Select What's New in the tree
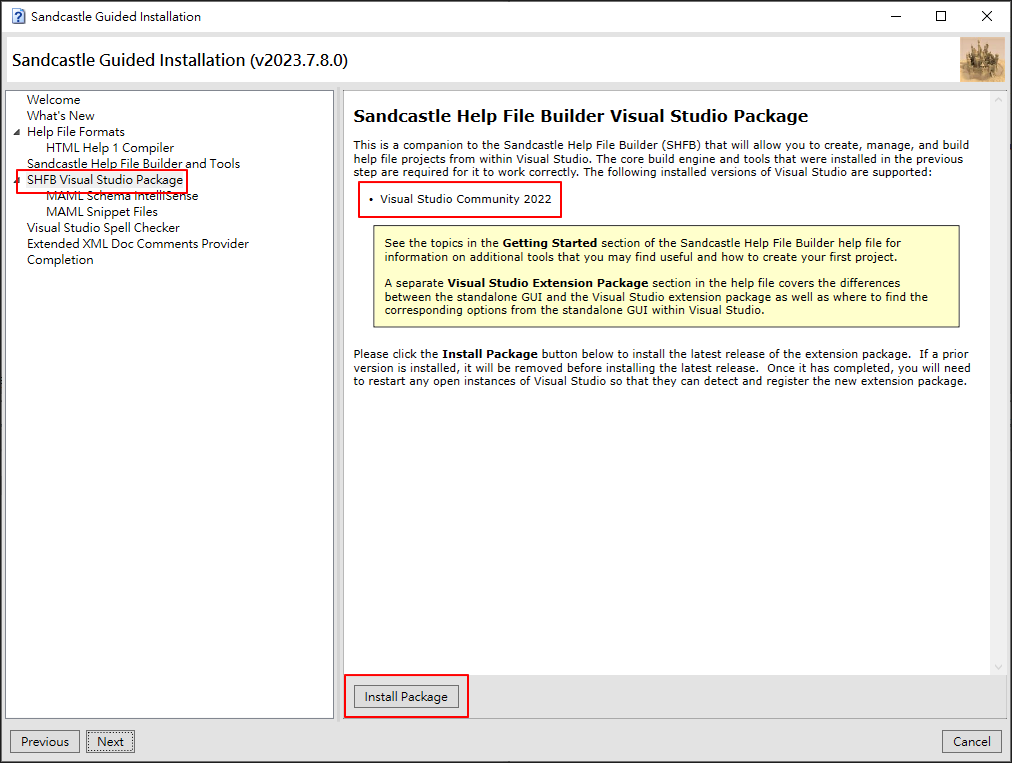This screenshot has width=1012, height=763. [x=61, y=116]
